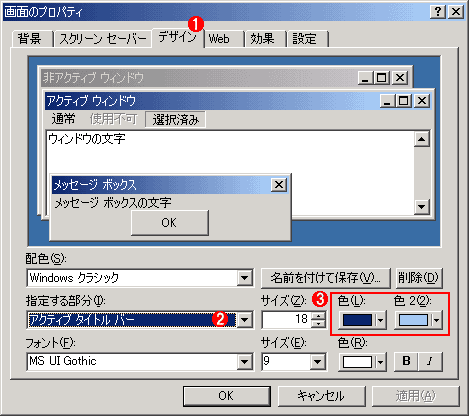The width and height of the screenshot is (469, 416).
Task: Click the message box X icon in preview
Action: (279, 185)
